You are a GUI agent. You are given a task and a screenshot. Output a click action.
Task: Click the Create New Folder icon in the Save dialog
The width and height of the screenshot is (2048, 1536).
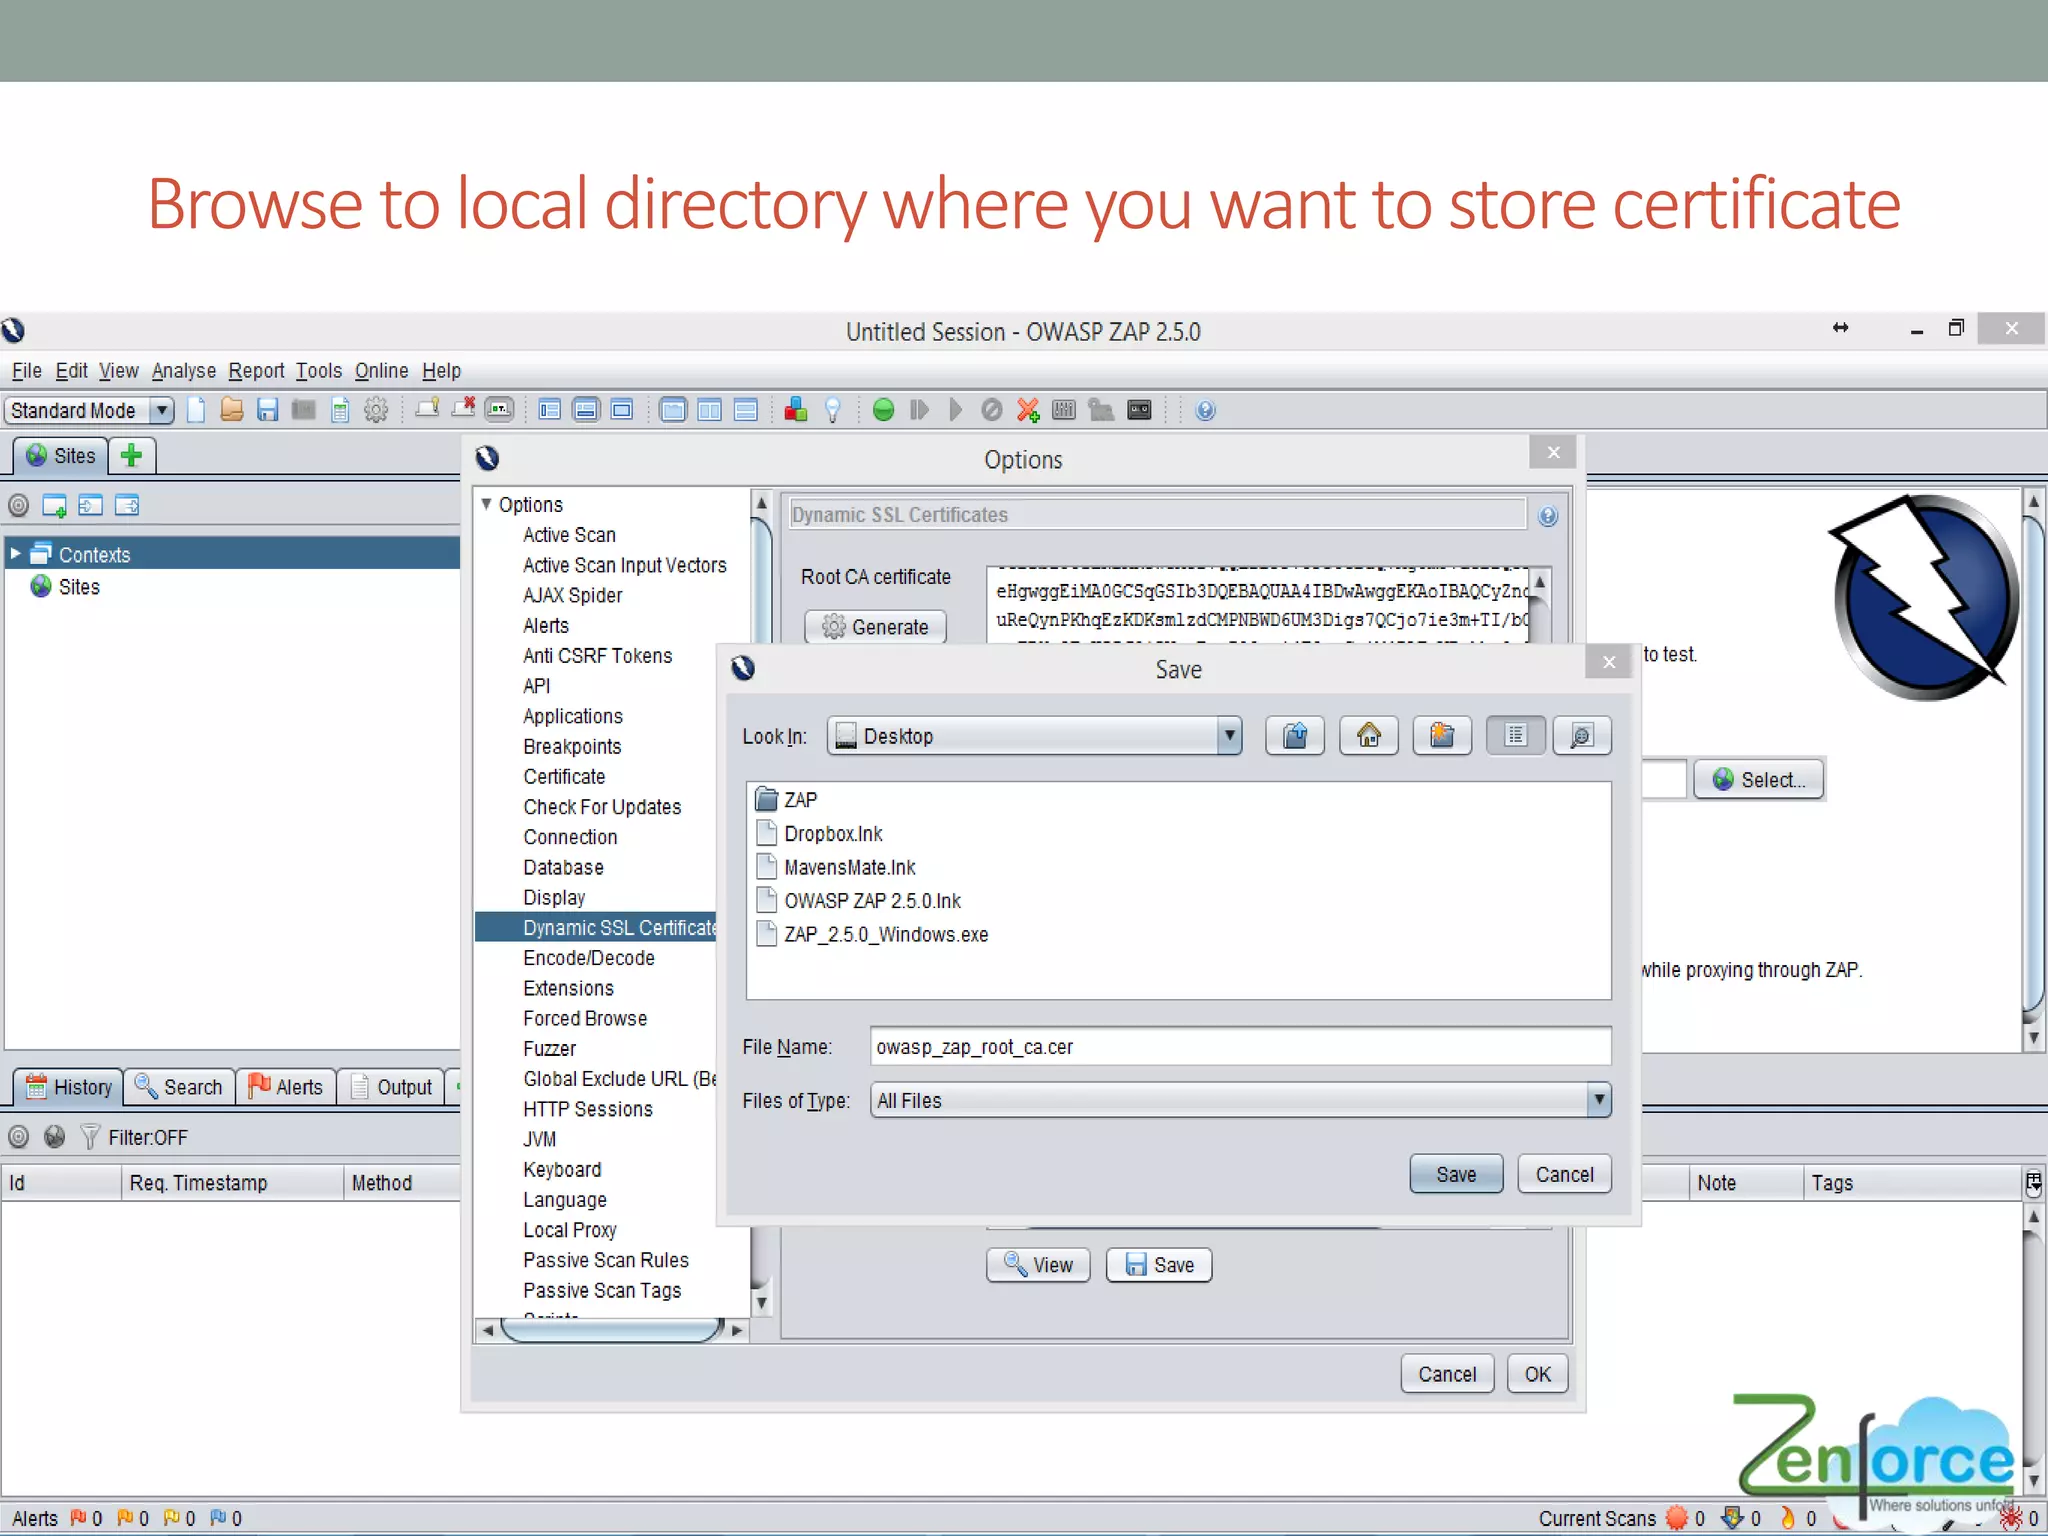tap(1442, 736)
